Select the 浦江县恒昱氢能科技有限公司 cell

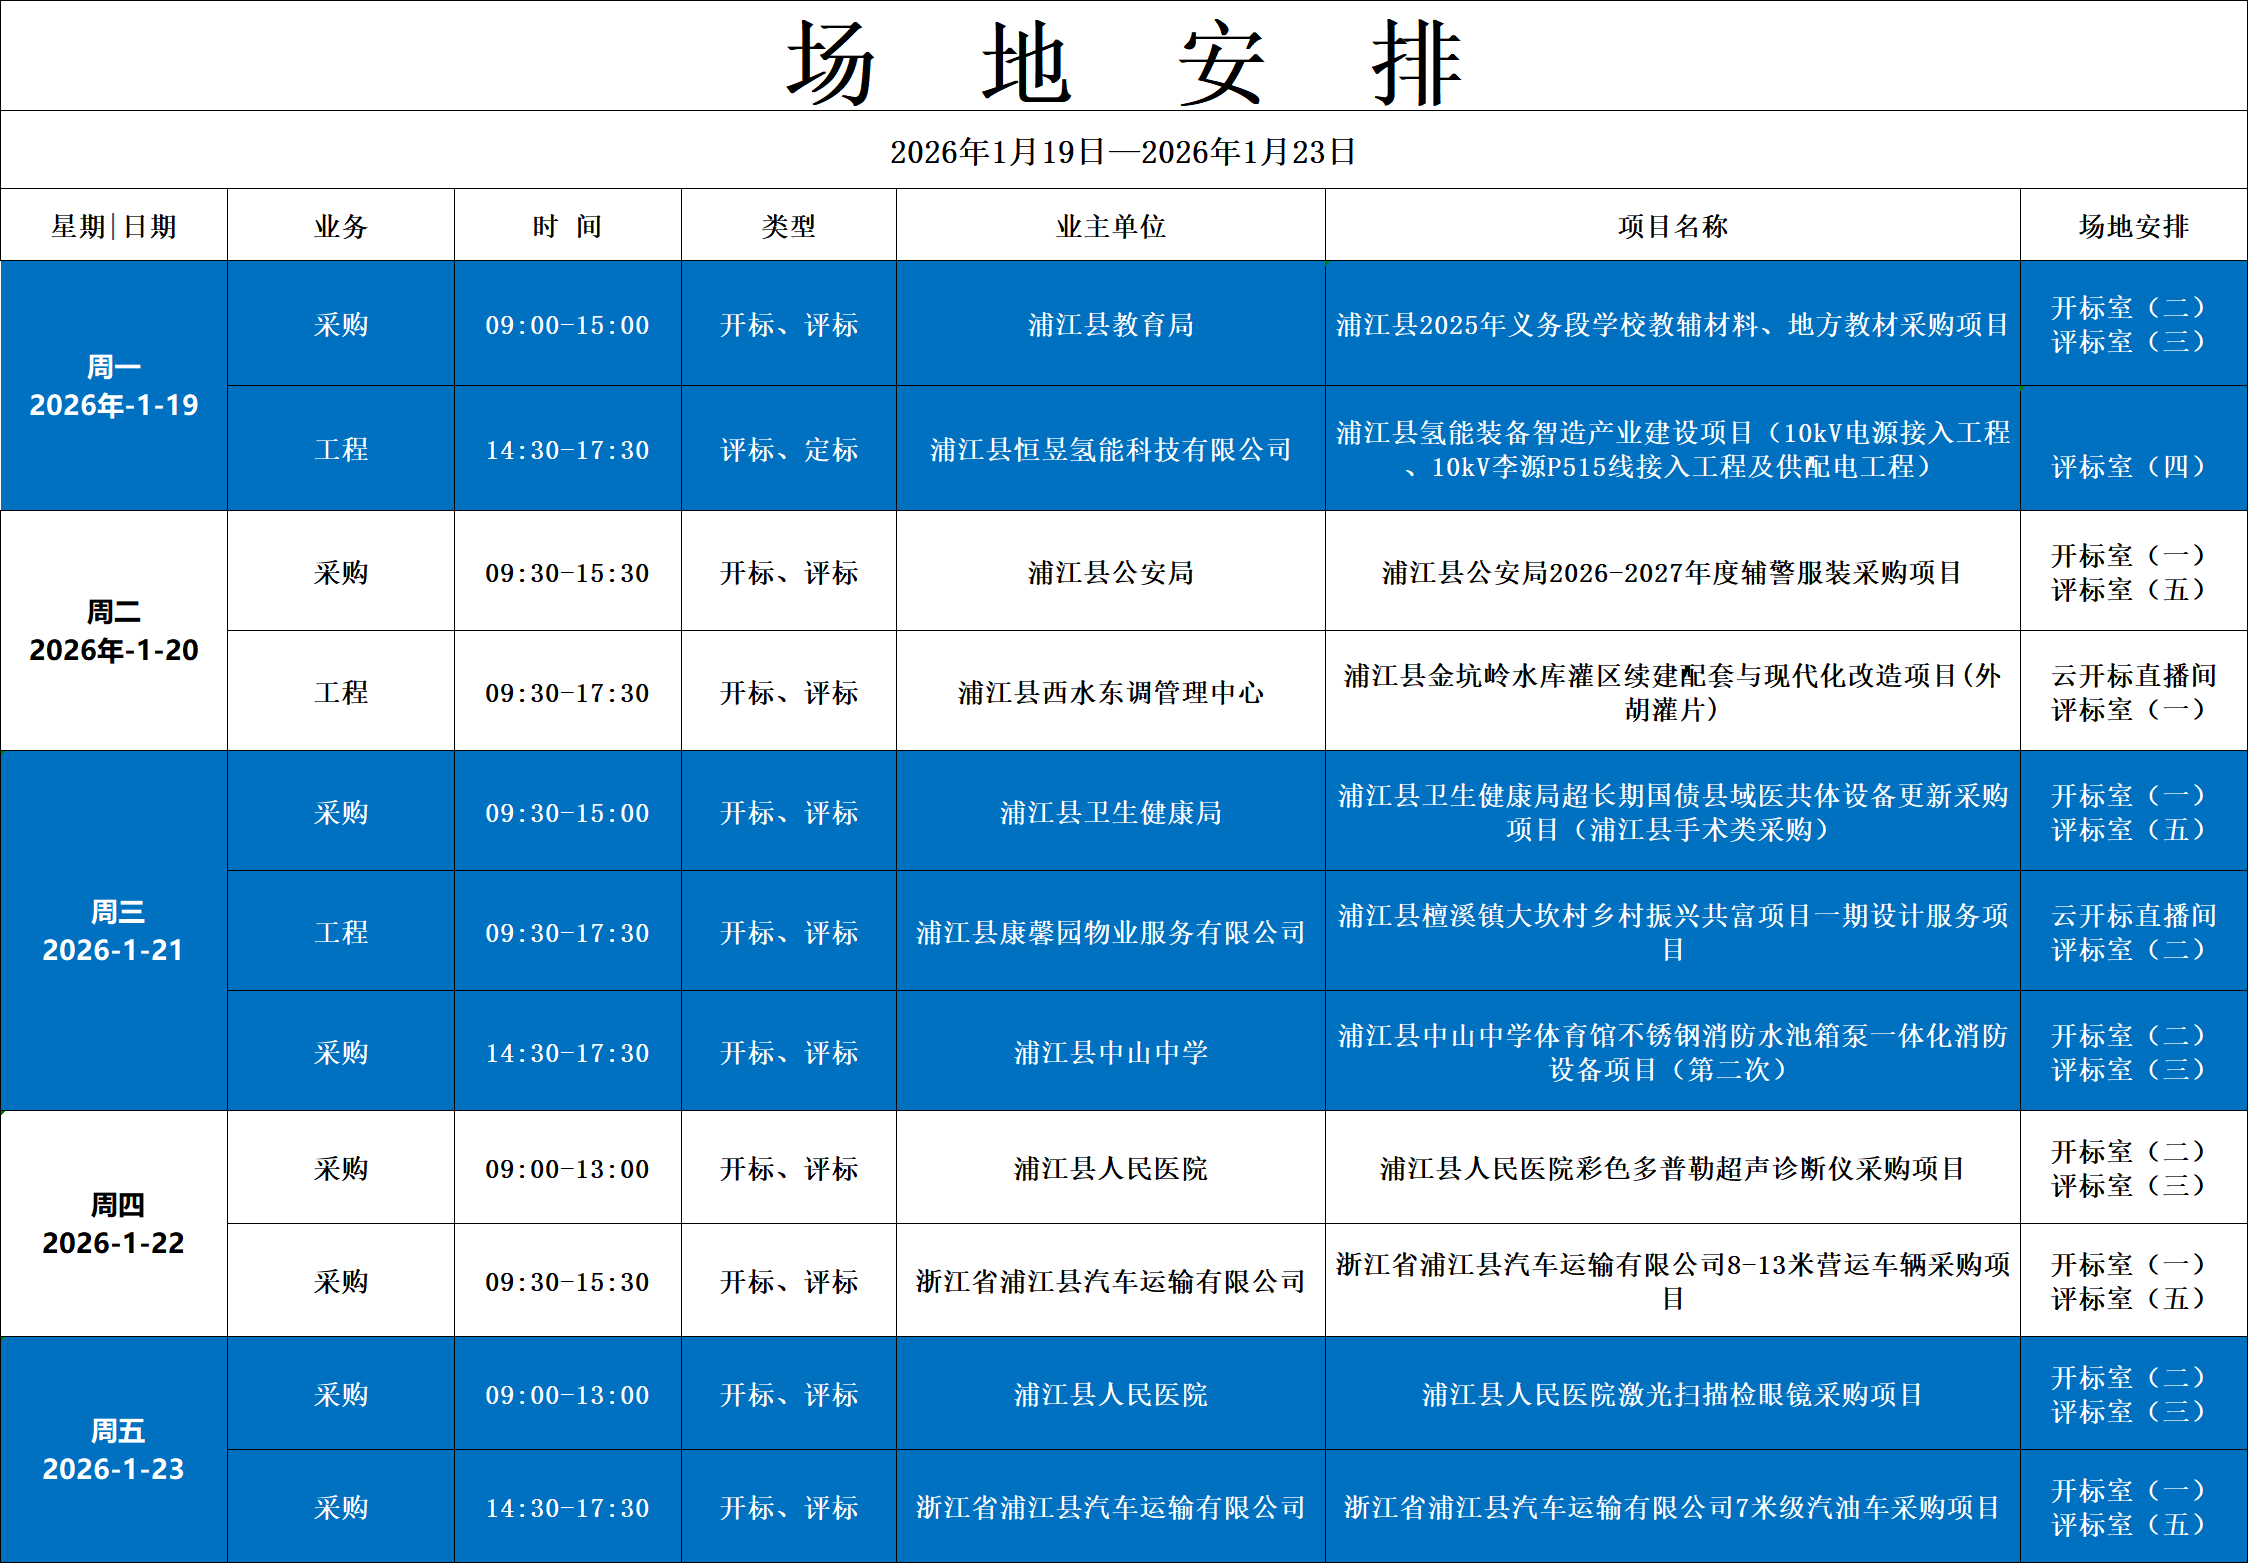(1110, 450)
